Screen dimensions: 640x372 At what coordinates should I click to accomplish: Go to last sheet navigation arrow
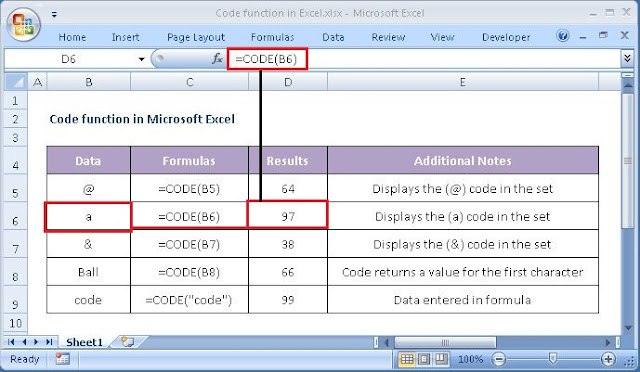coord(49,342)
